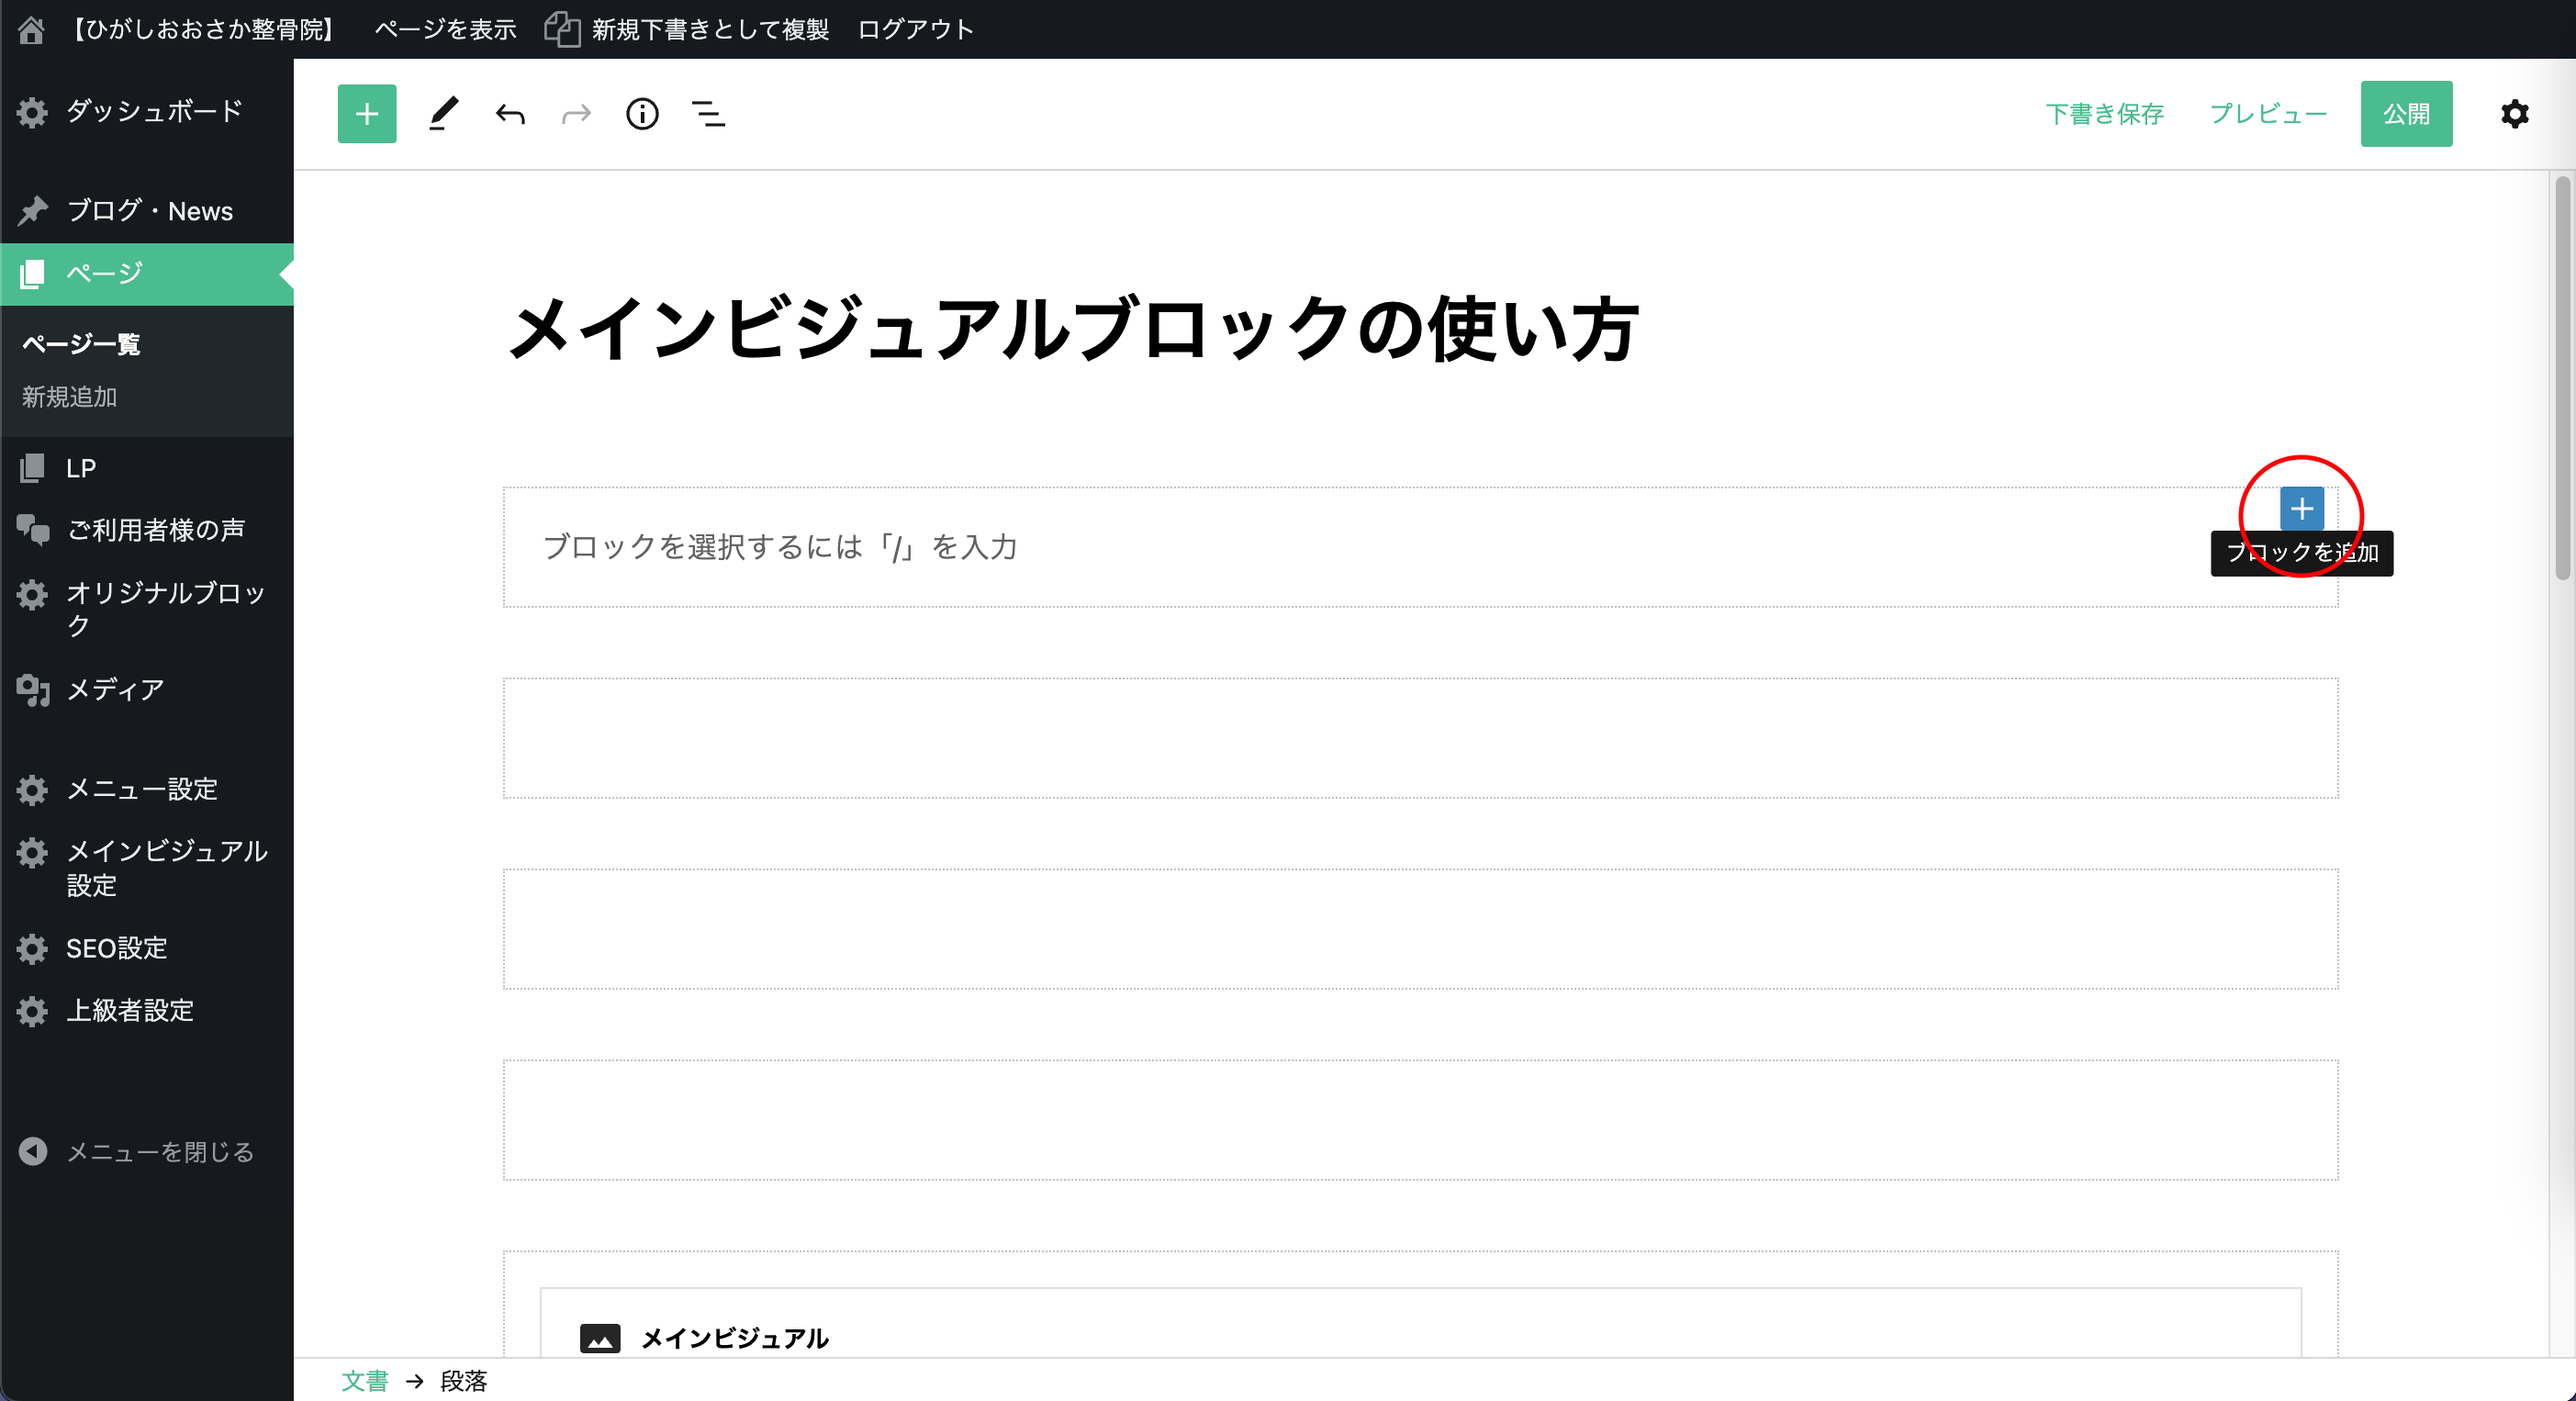Image resolution: width=2576 pixels, height=1401 pixels.
Task: Click 新規追加 under the pages submenu
Action: coord(70,397)
